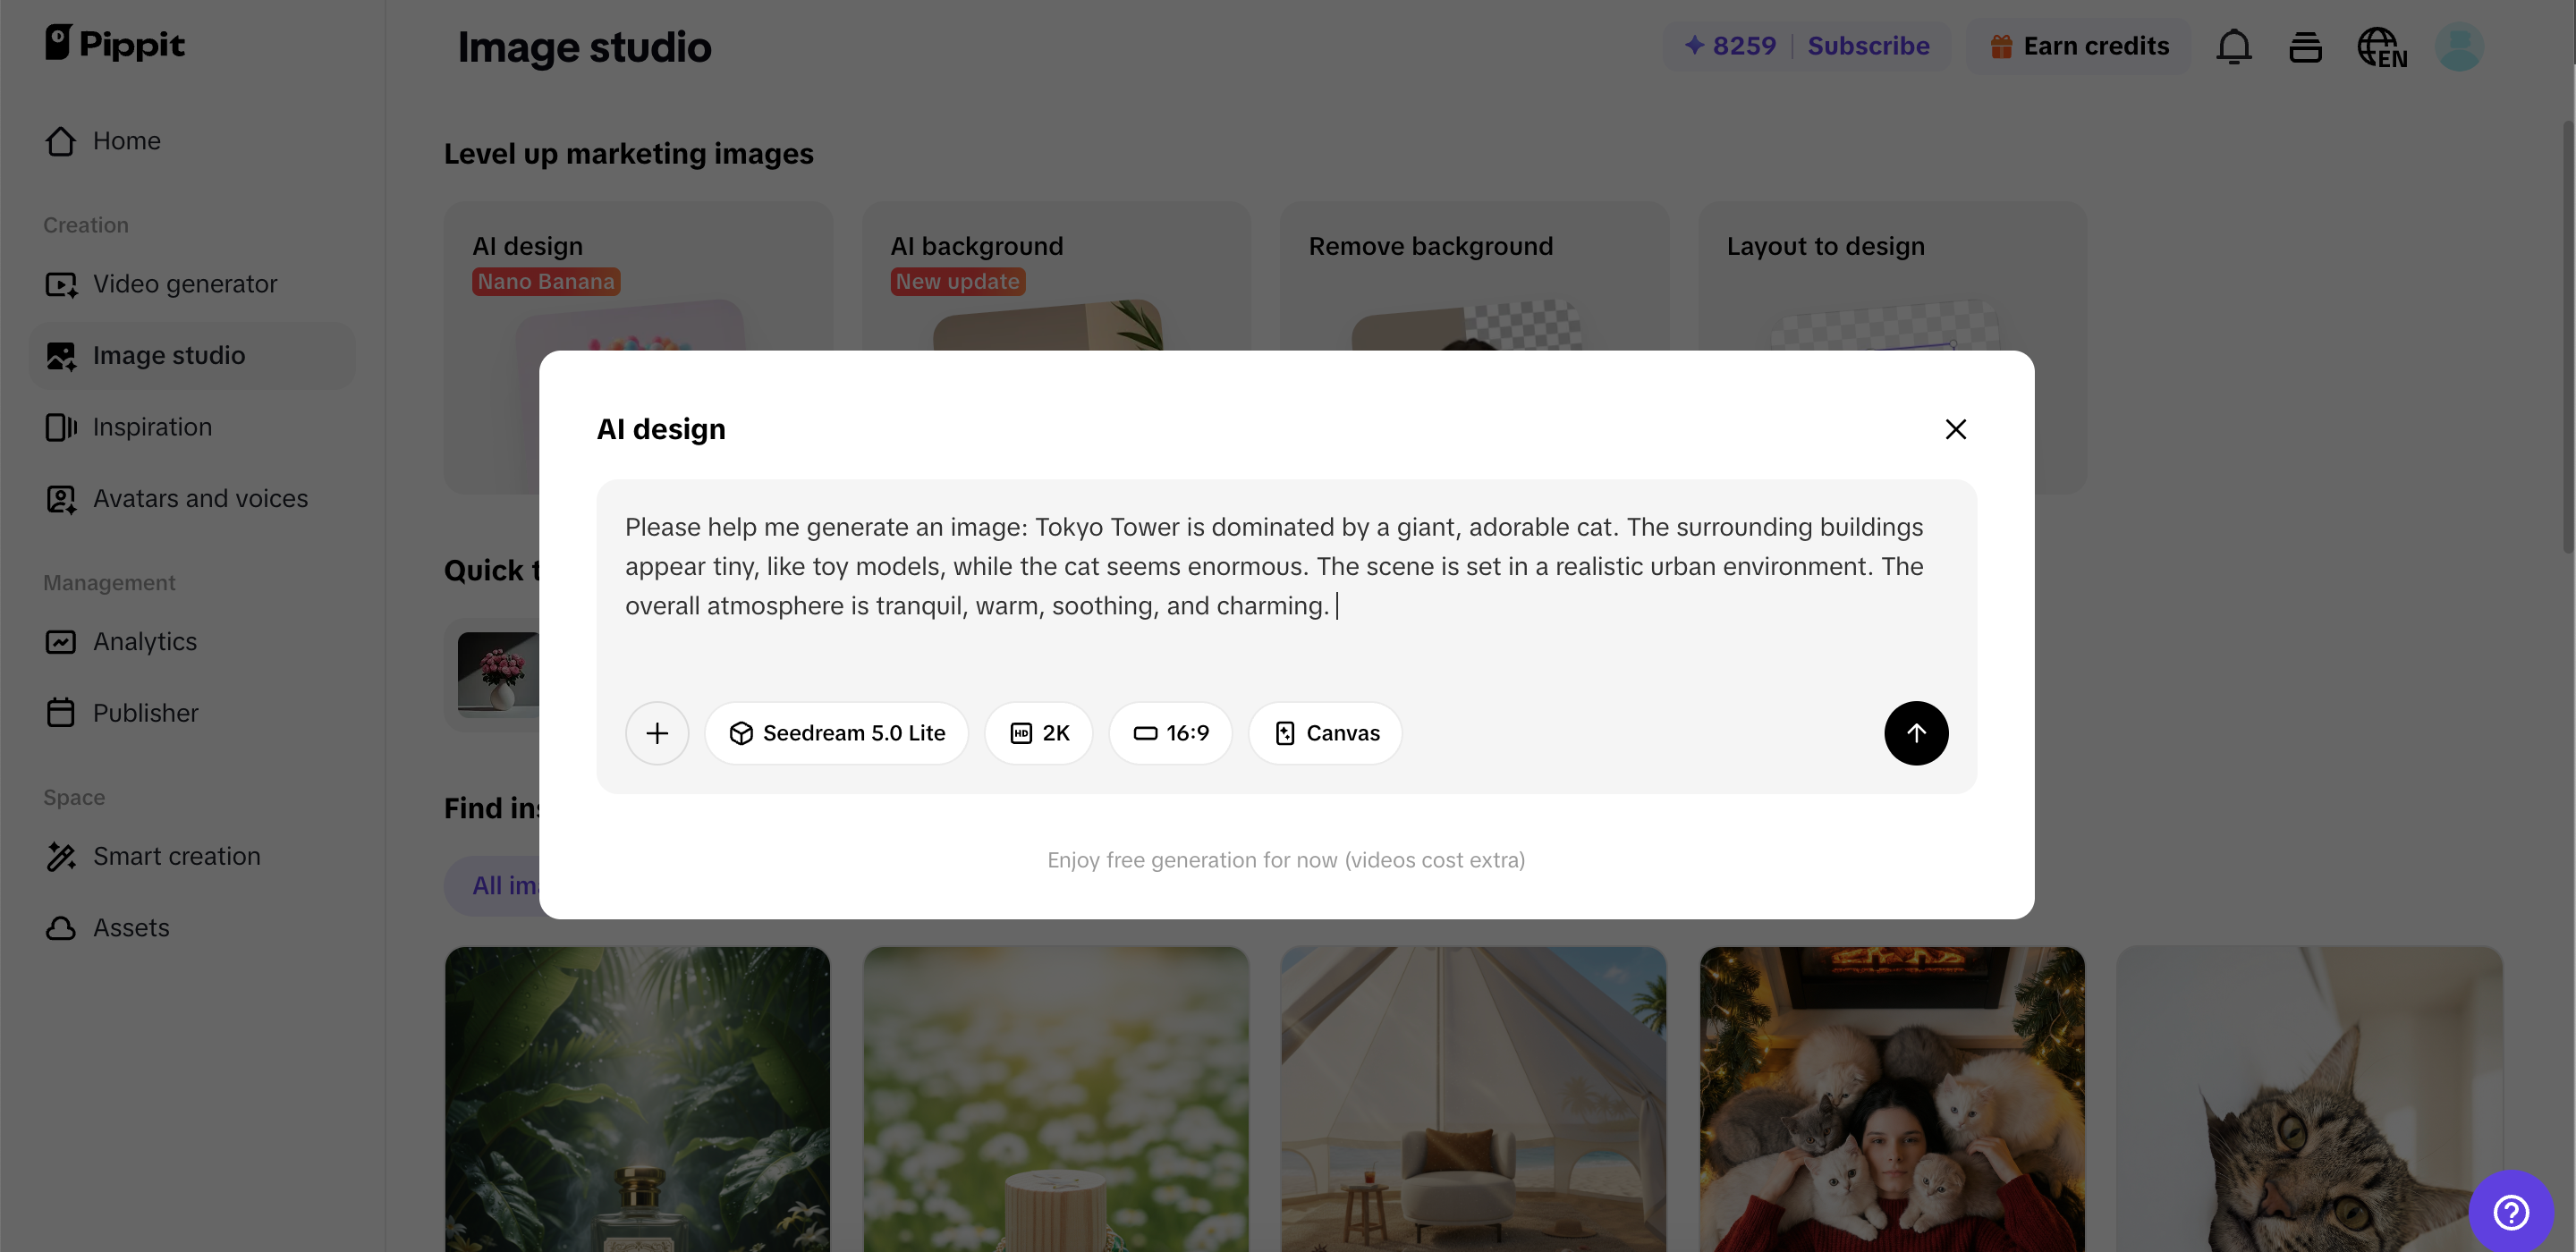
Task: Click the Subscribe link
Action: pyautogui.click(x=1868, y=46)
